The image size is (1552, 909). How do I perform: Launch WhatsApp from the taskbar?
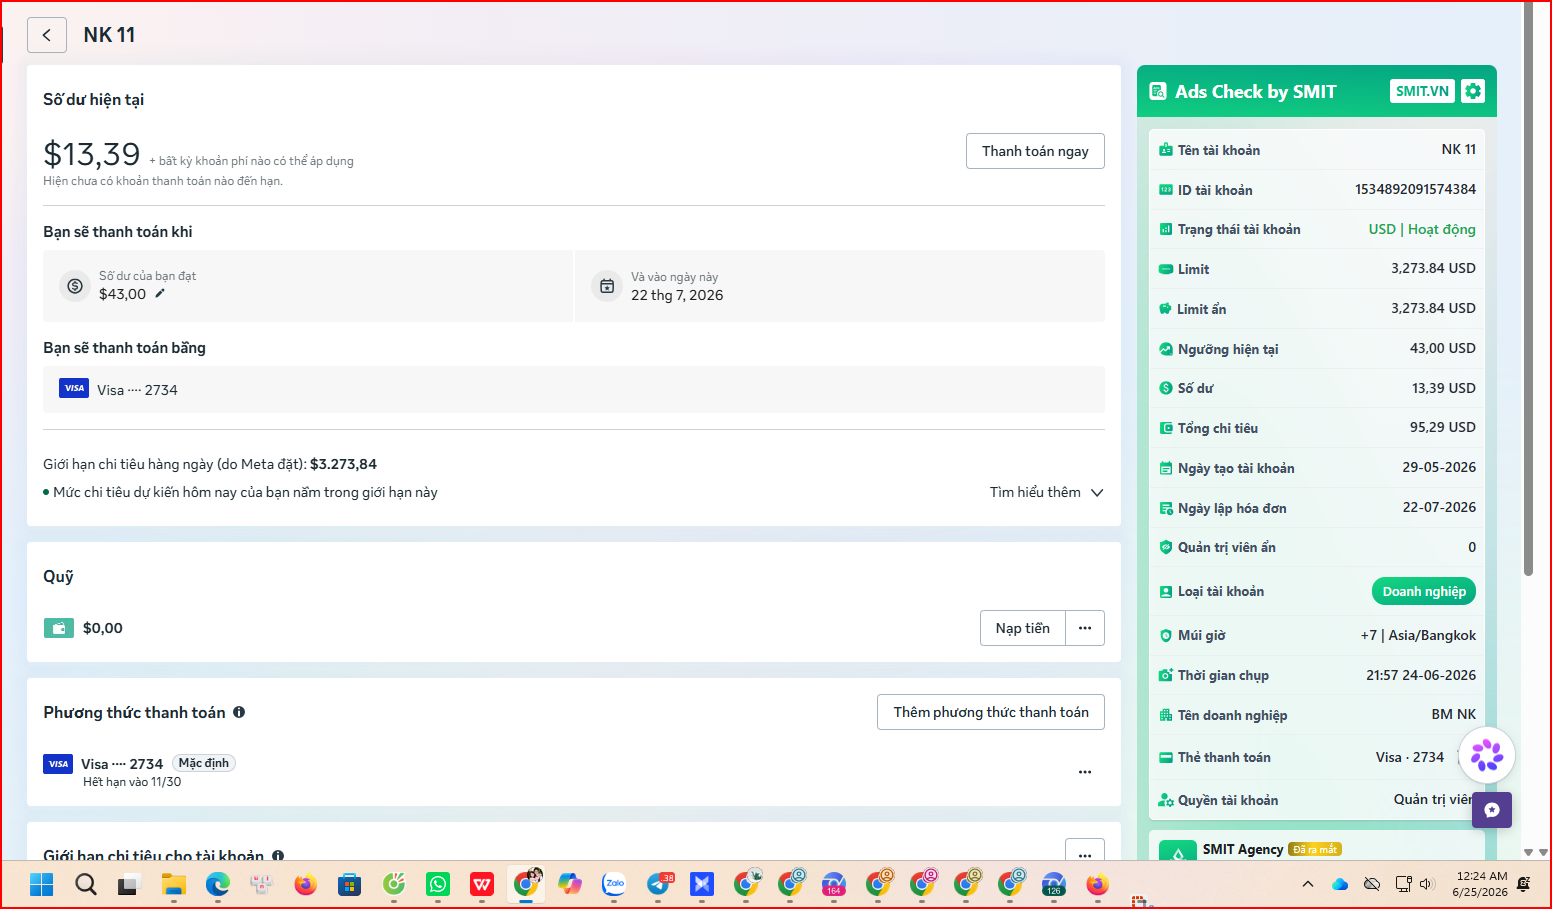click(438, 884)
